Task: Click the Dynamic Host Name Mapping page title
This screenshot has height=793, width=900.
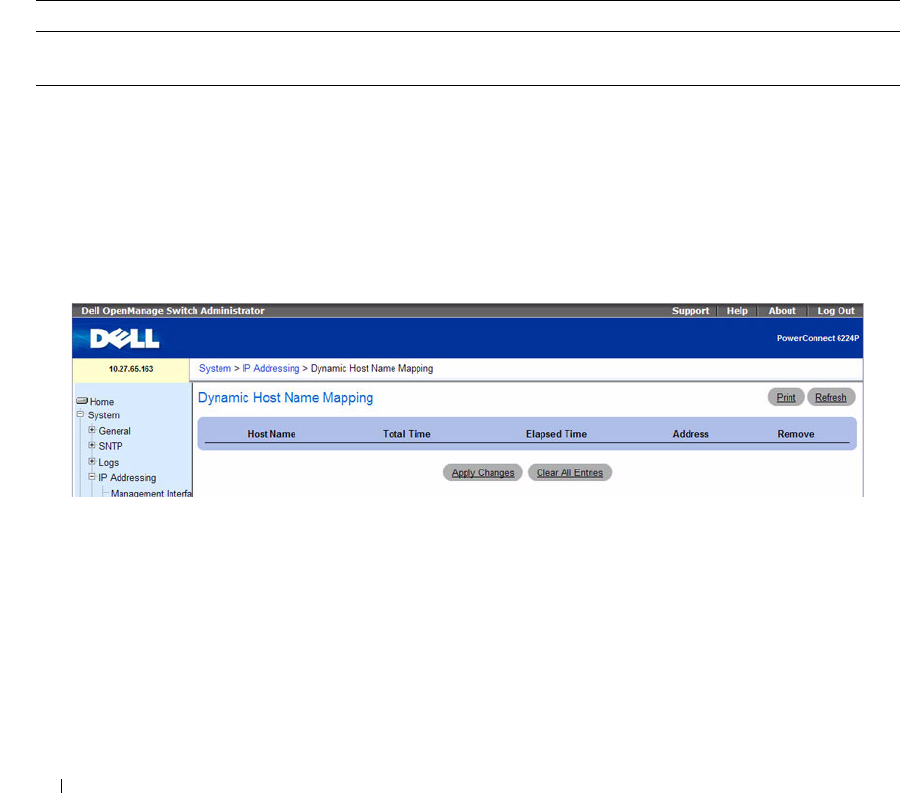Action: (x=285, y=398)
